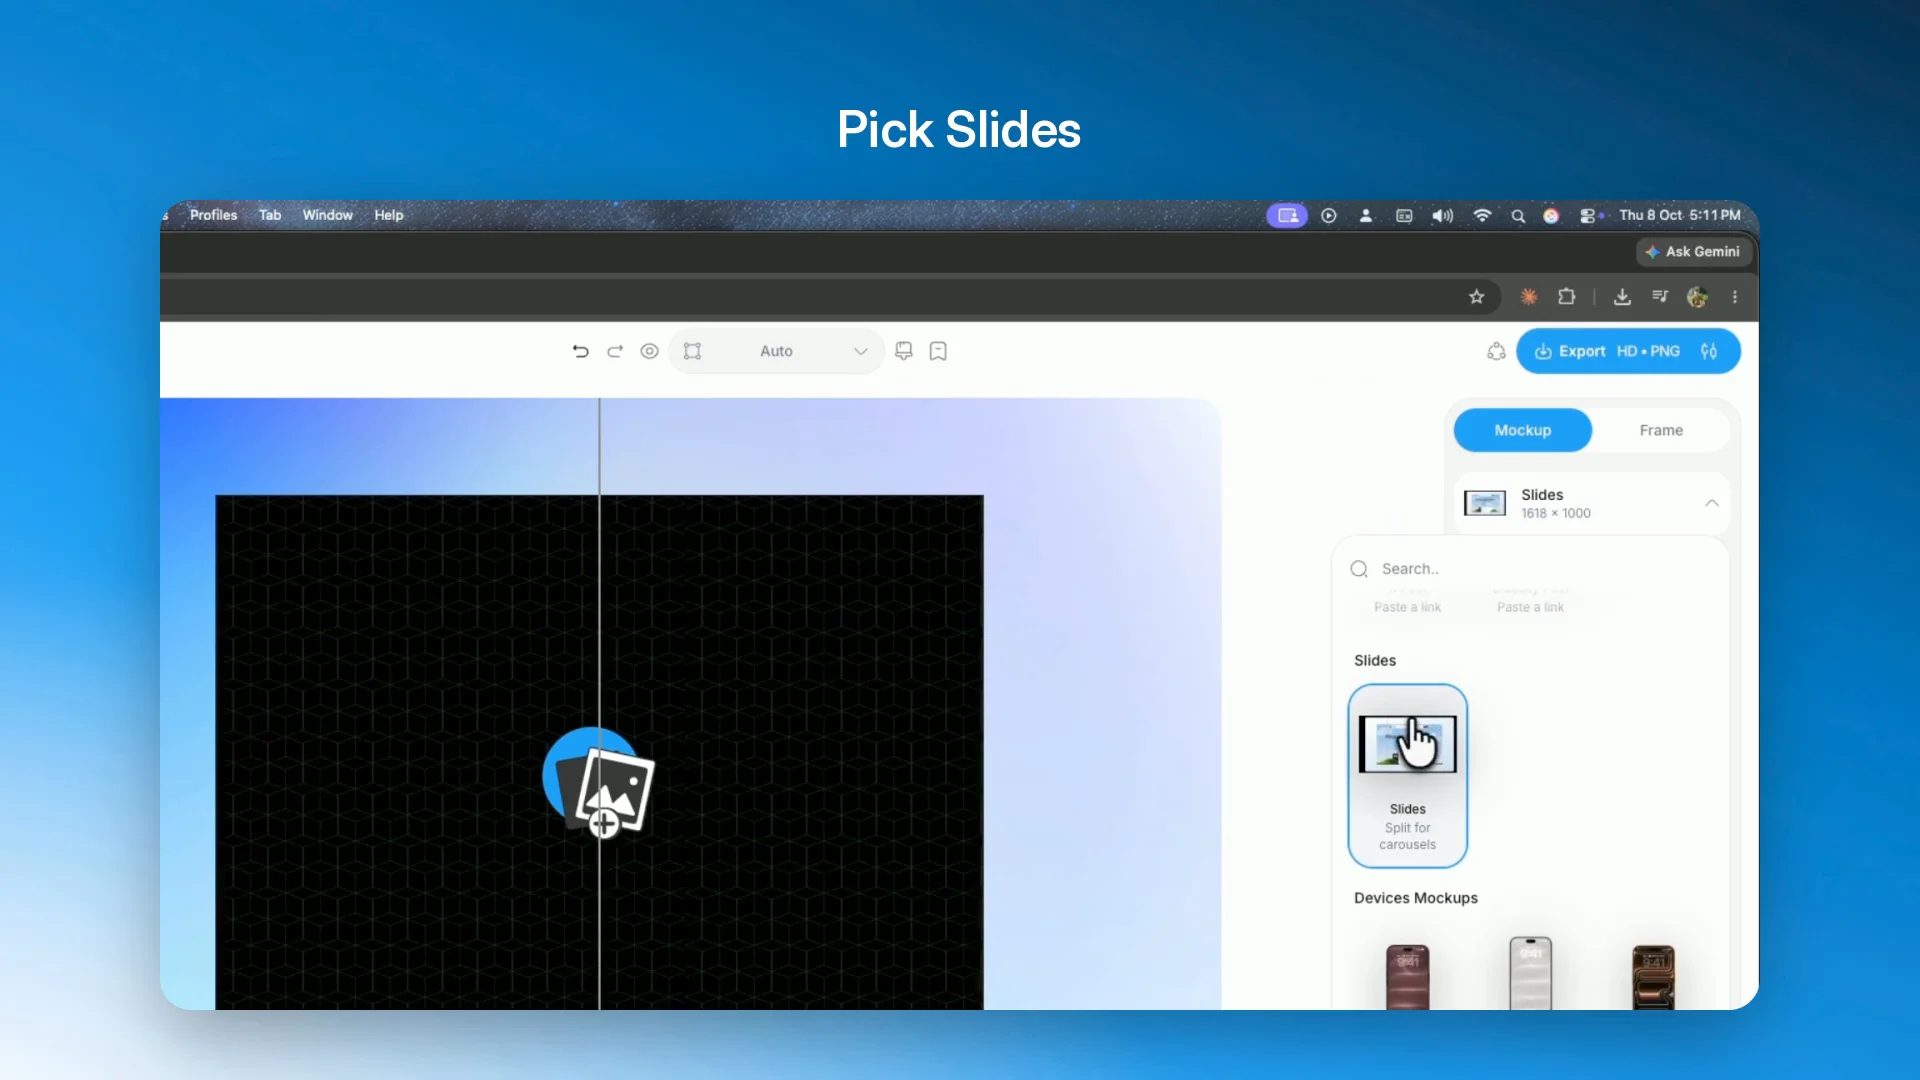Click Ask Gemini button
The width and height of the screenshot is (1920, 1080).
pos(1692,252)
